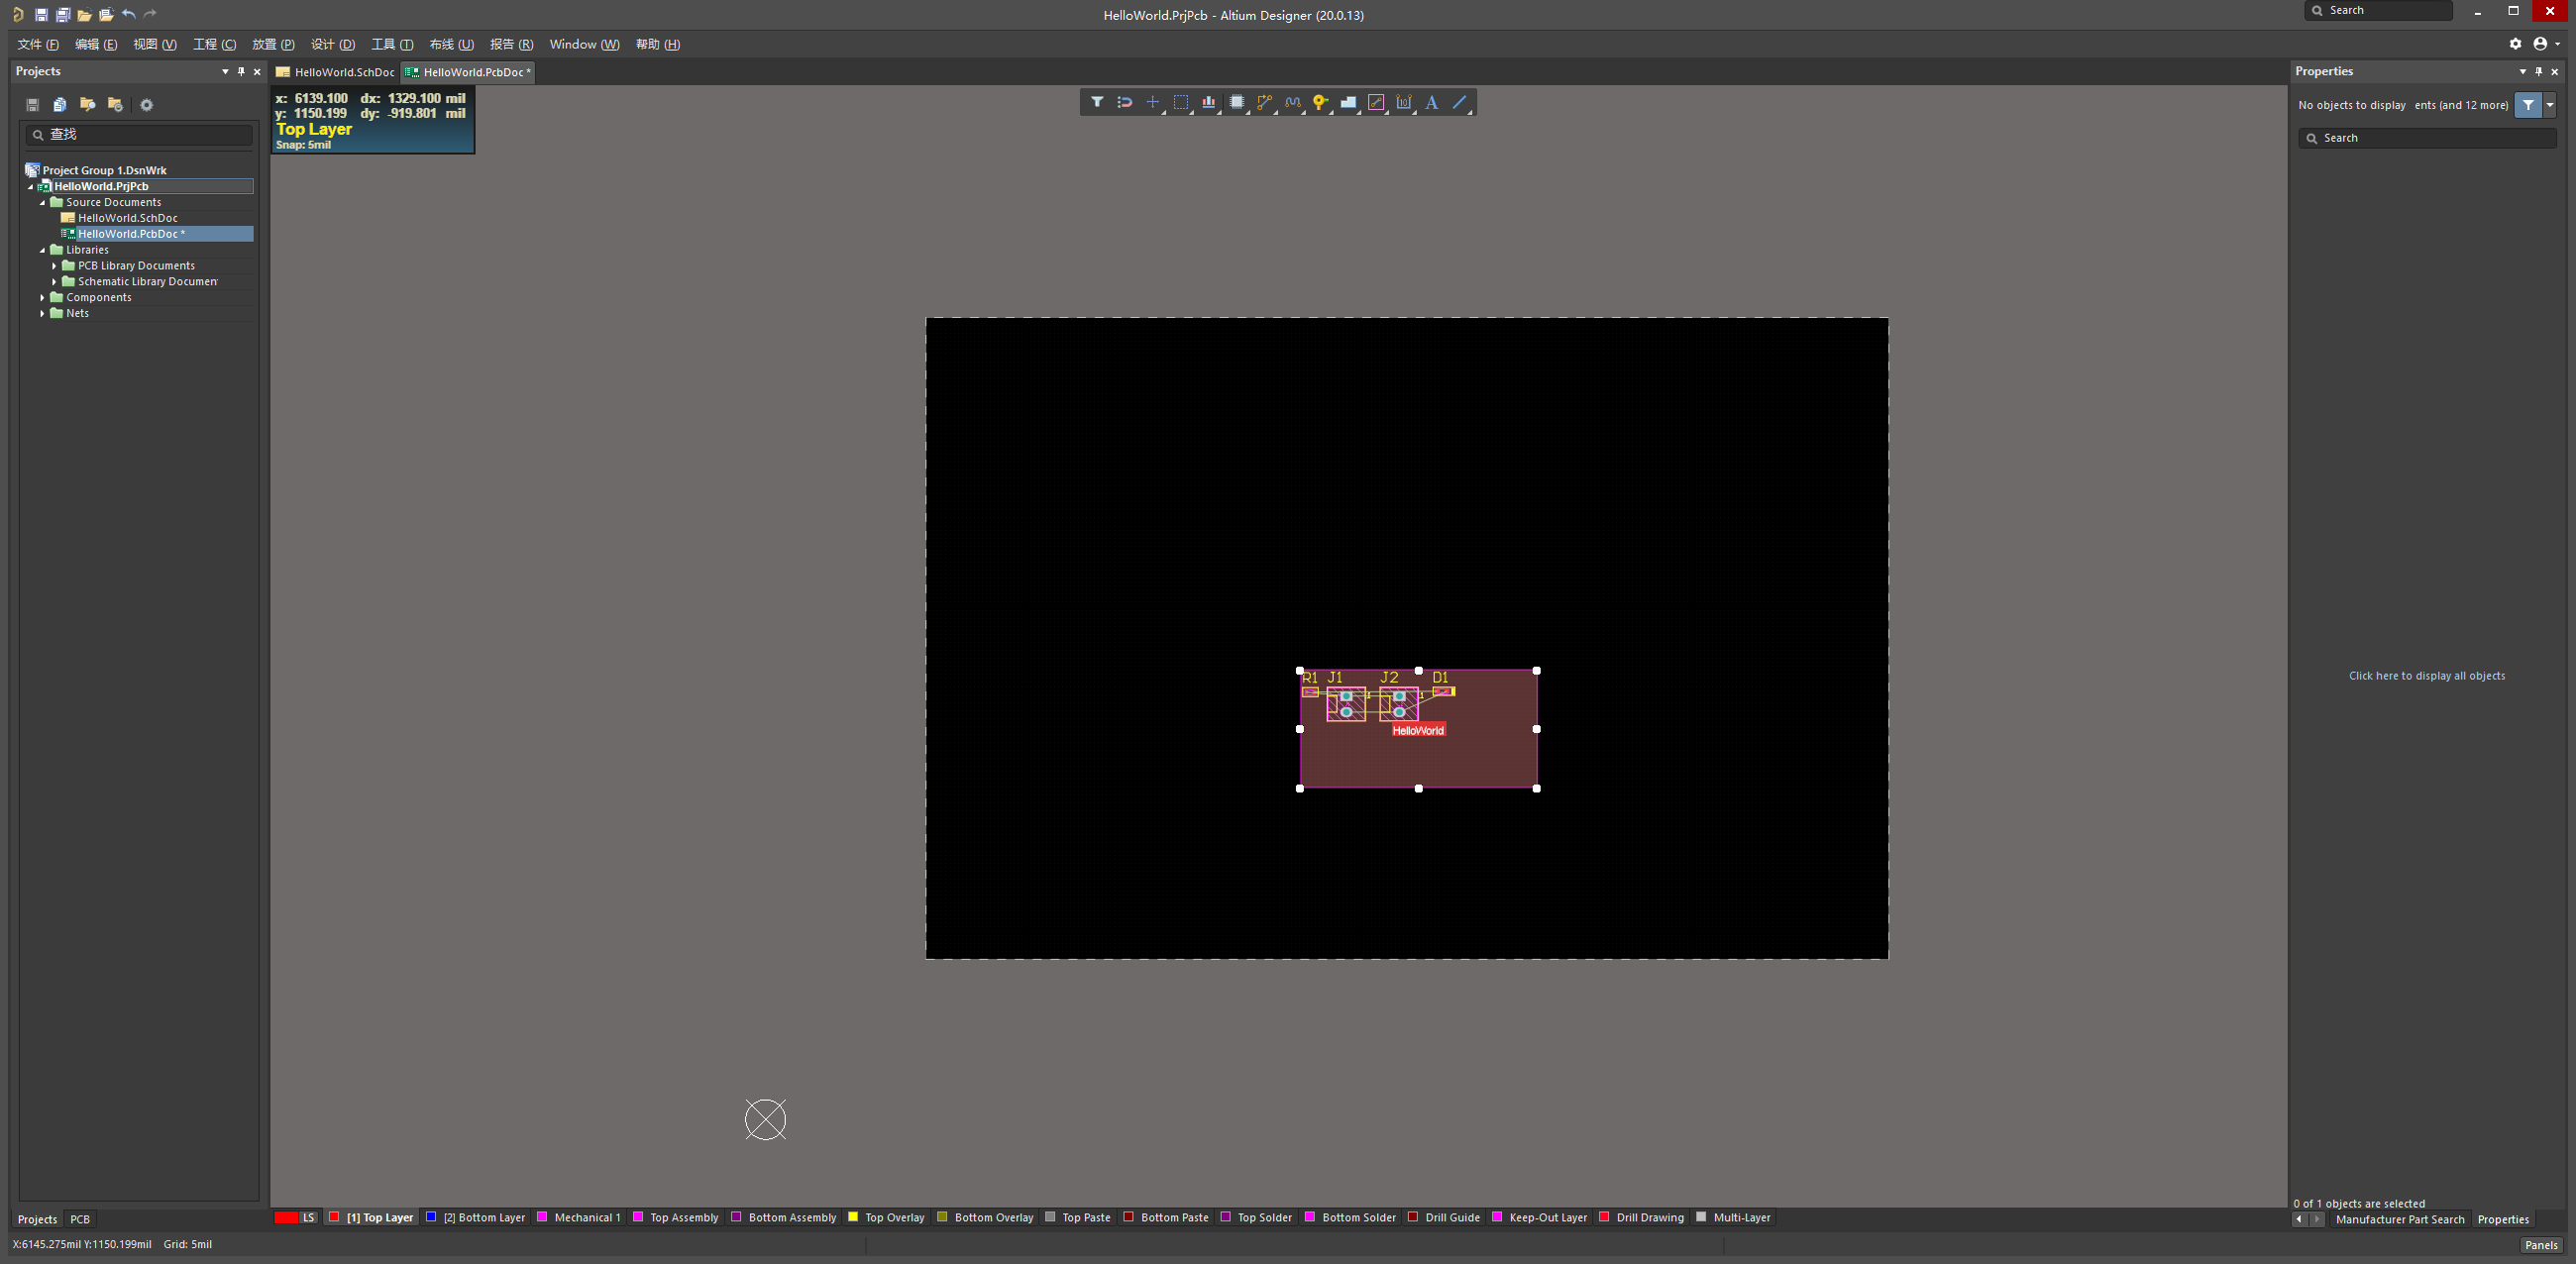Select the place component chip tool
Screen dimensions: 2576x1264
pos(1237,102)
